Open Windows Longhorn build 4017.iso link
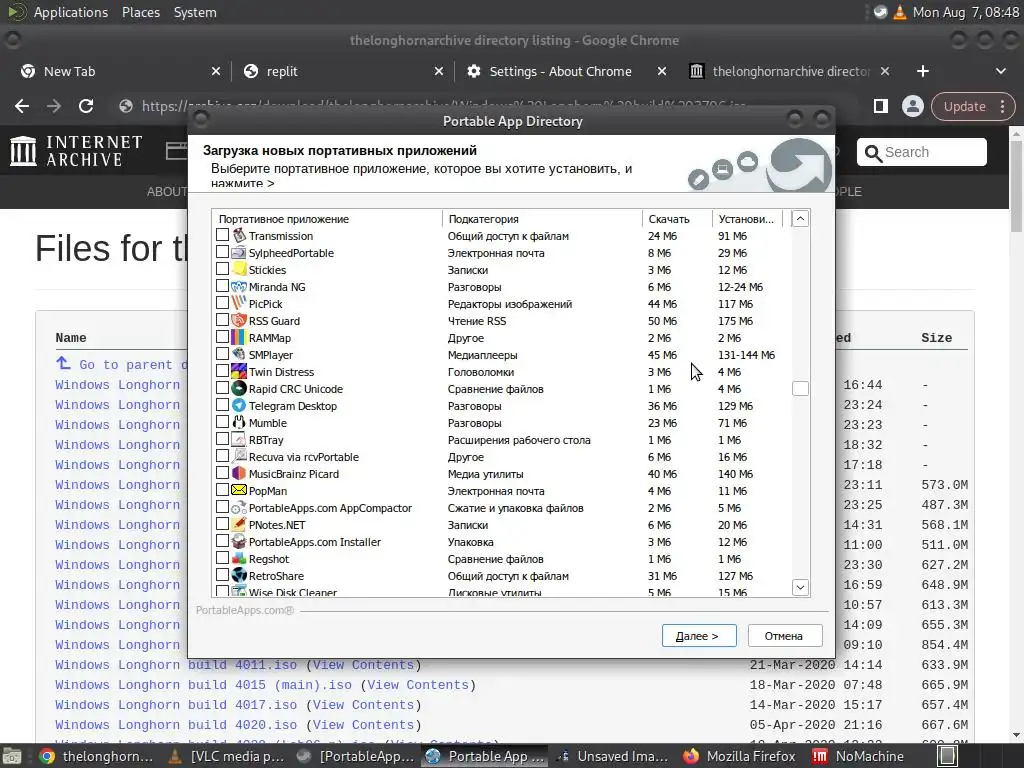The height and width of the screenshot is (768, 1024). tap(176, 705)
